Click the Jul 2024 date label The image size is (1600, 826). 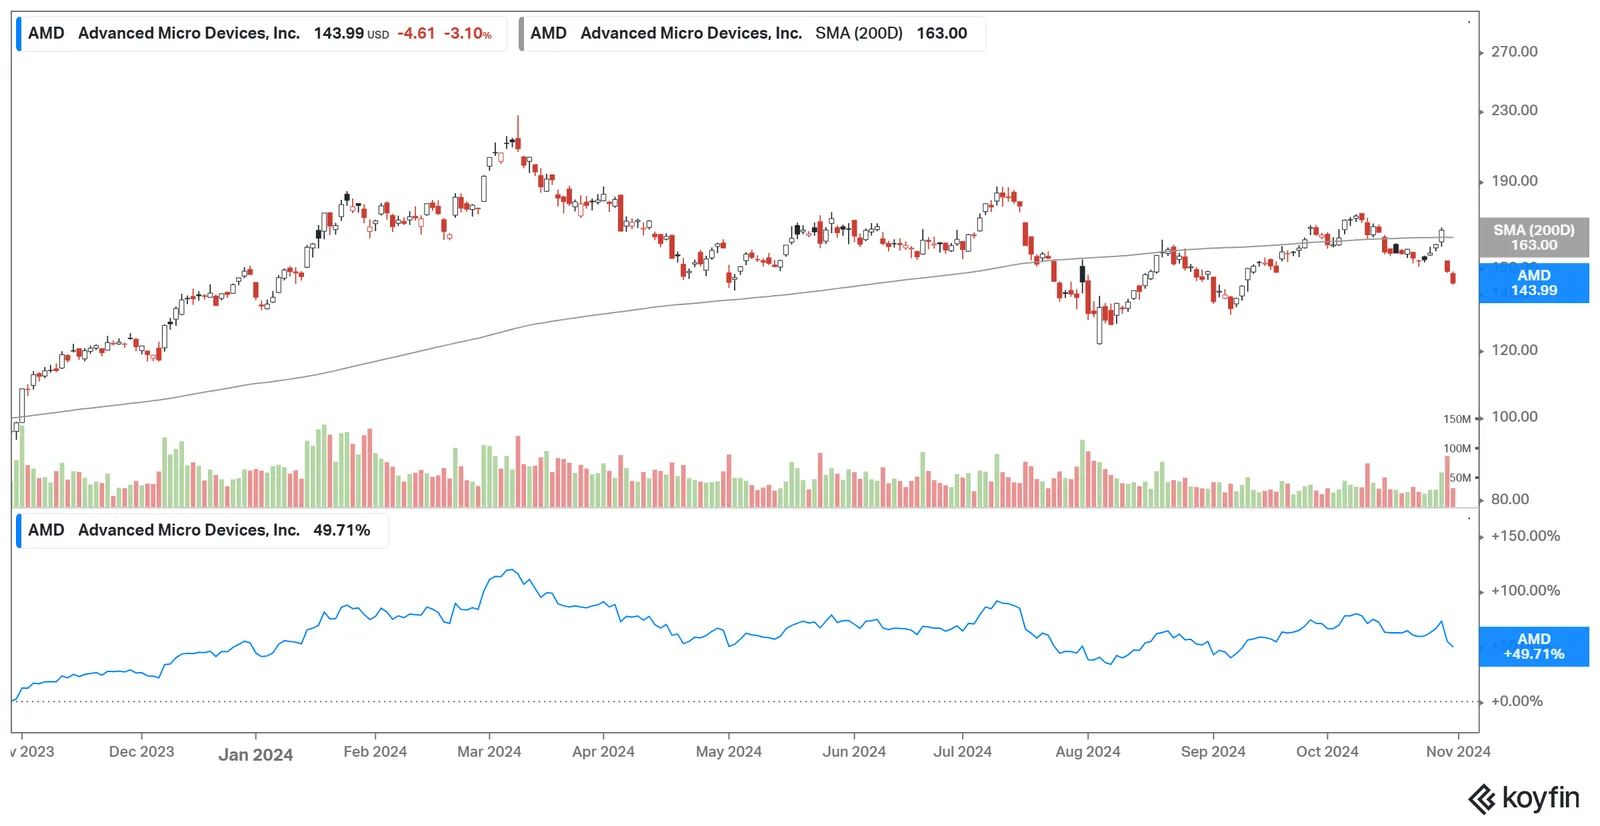click(x=962, y=752)
